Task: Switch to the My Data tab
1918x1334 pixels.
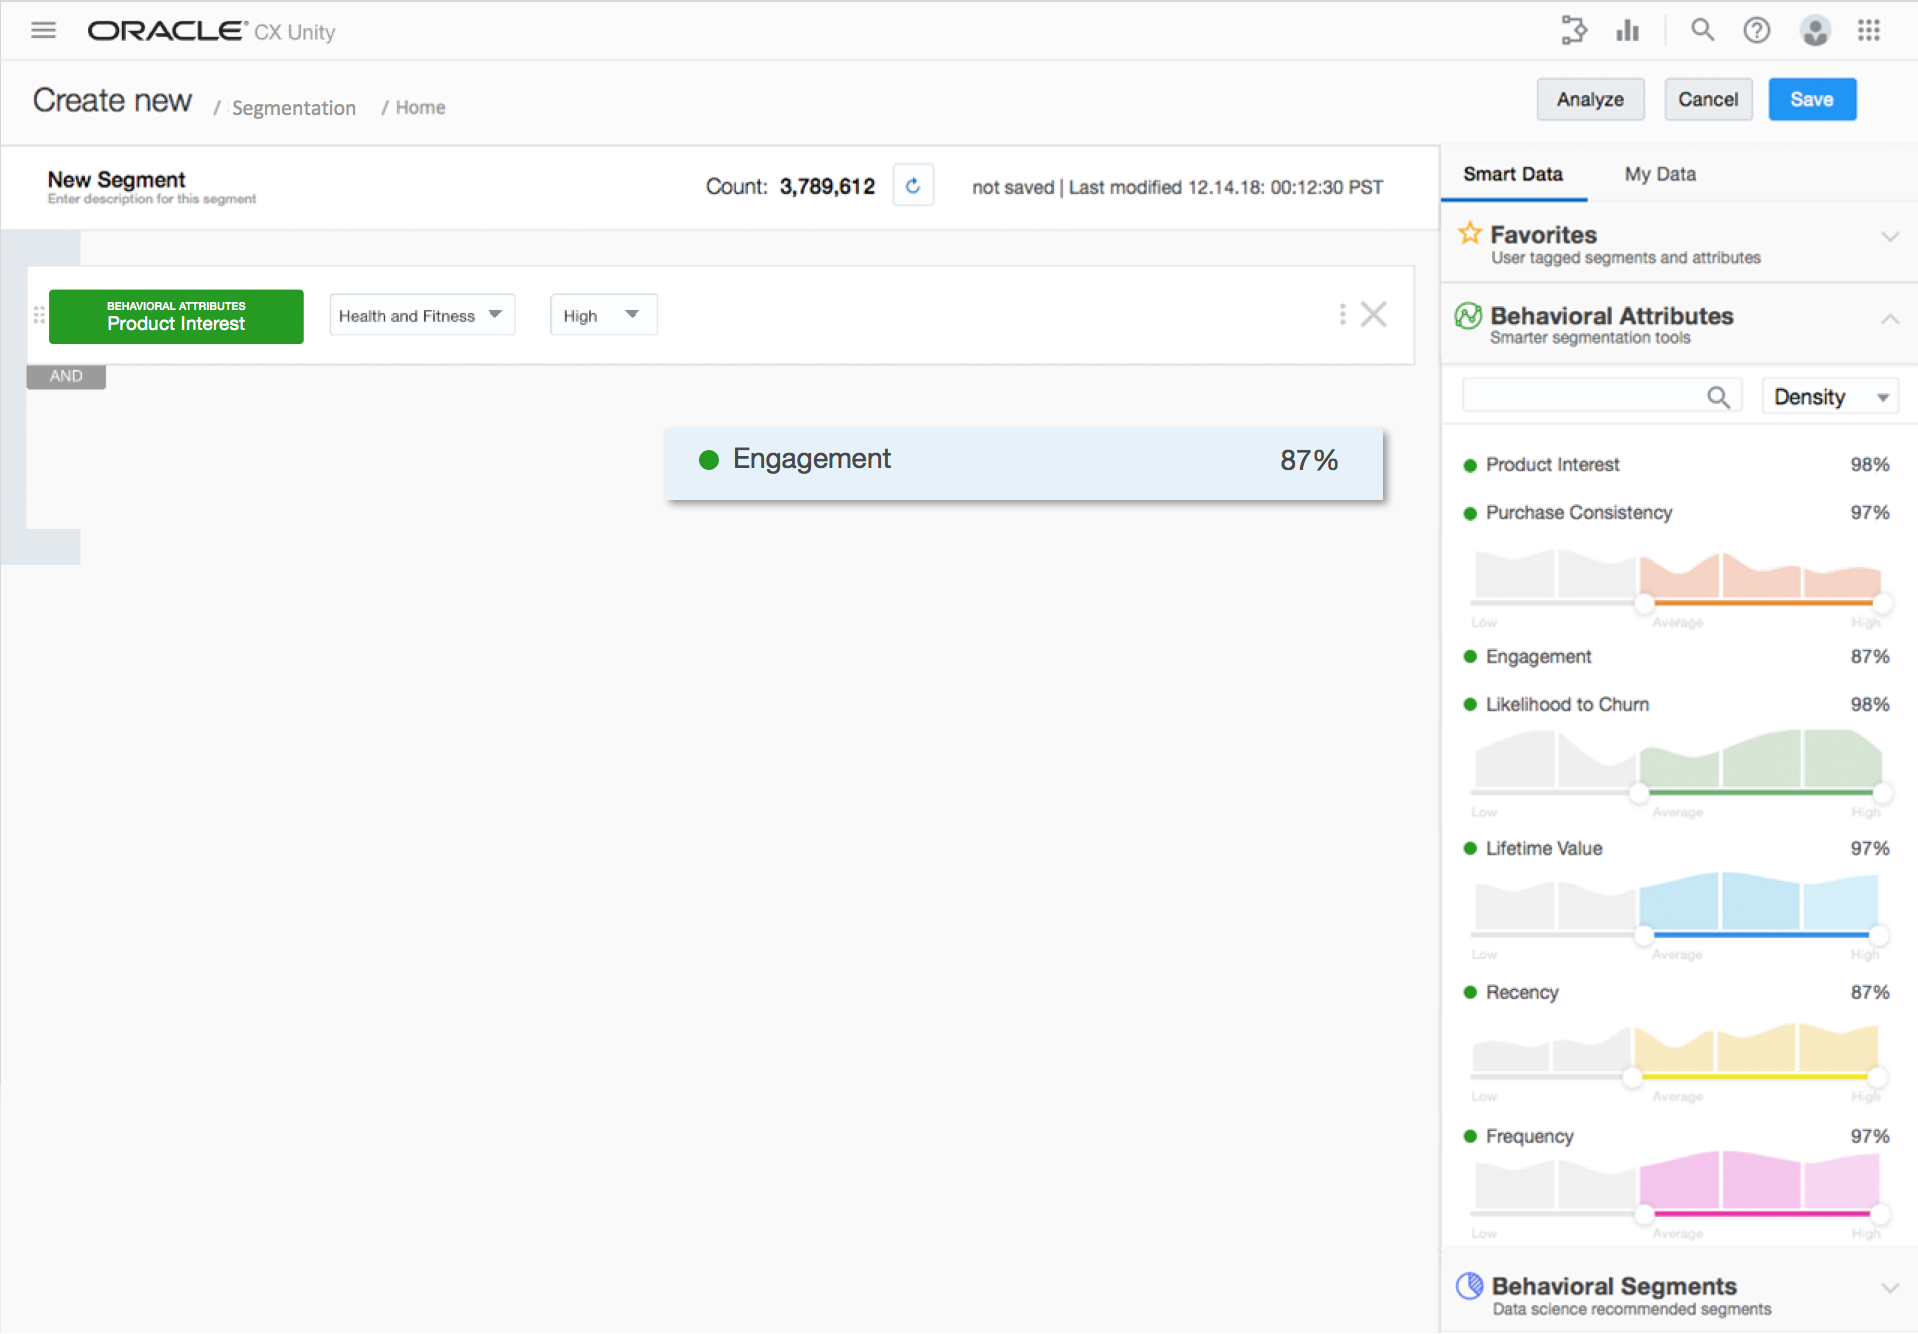Action: coord(1660,174)
